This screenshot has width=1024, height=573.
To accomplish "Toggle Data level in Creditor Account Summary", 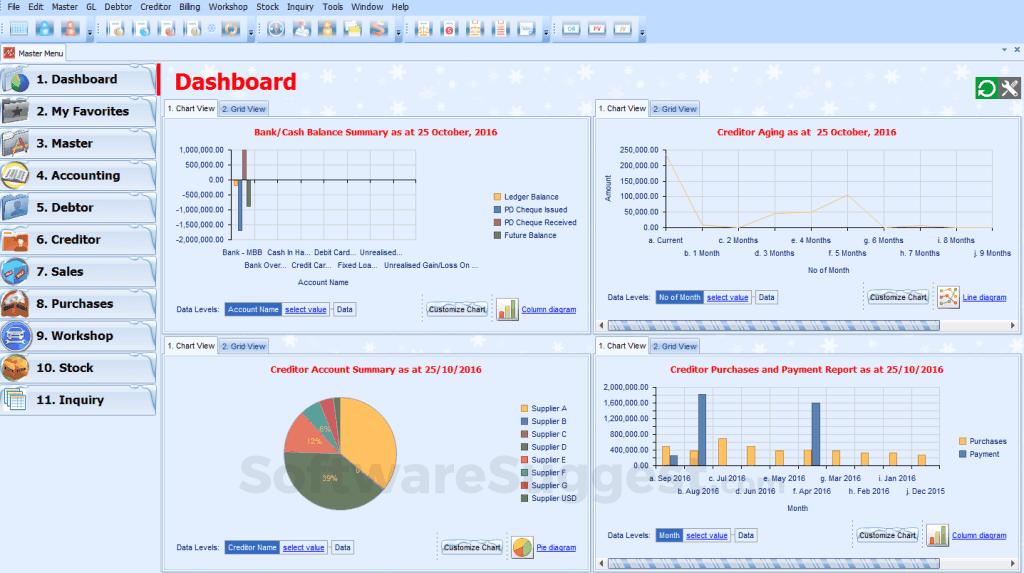I will pyautogui.click(x=343, y=548).
